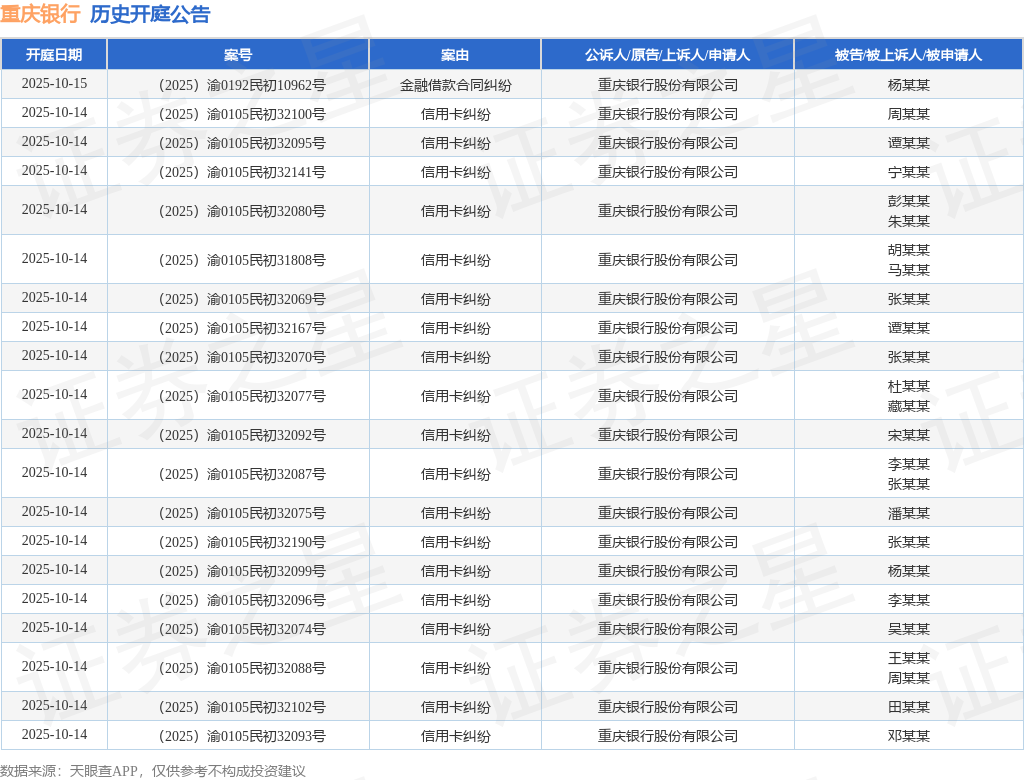Click case number 渝0105民初32096号
Viewport: 1024px width, 780px height.
click(266, 600)
